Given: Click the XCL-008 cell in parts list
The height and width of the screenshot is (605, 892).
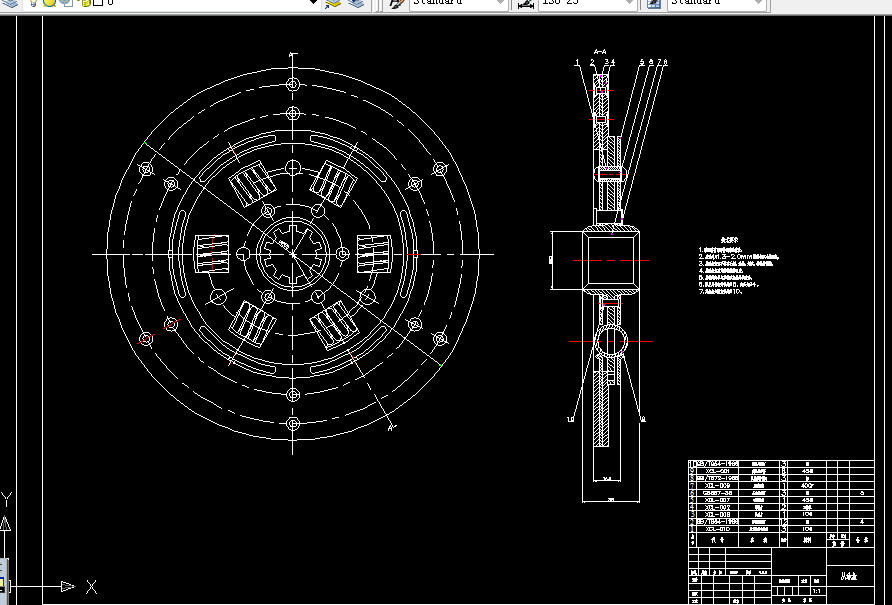Looking at the screenshot, I should 717,515.
